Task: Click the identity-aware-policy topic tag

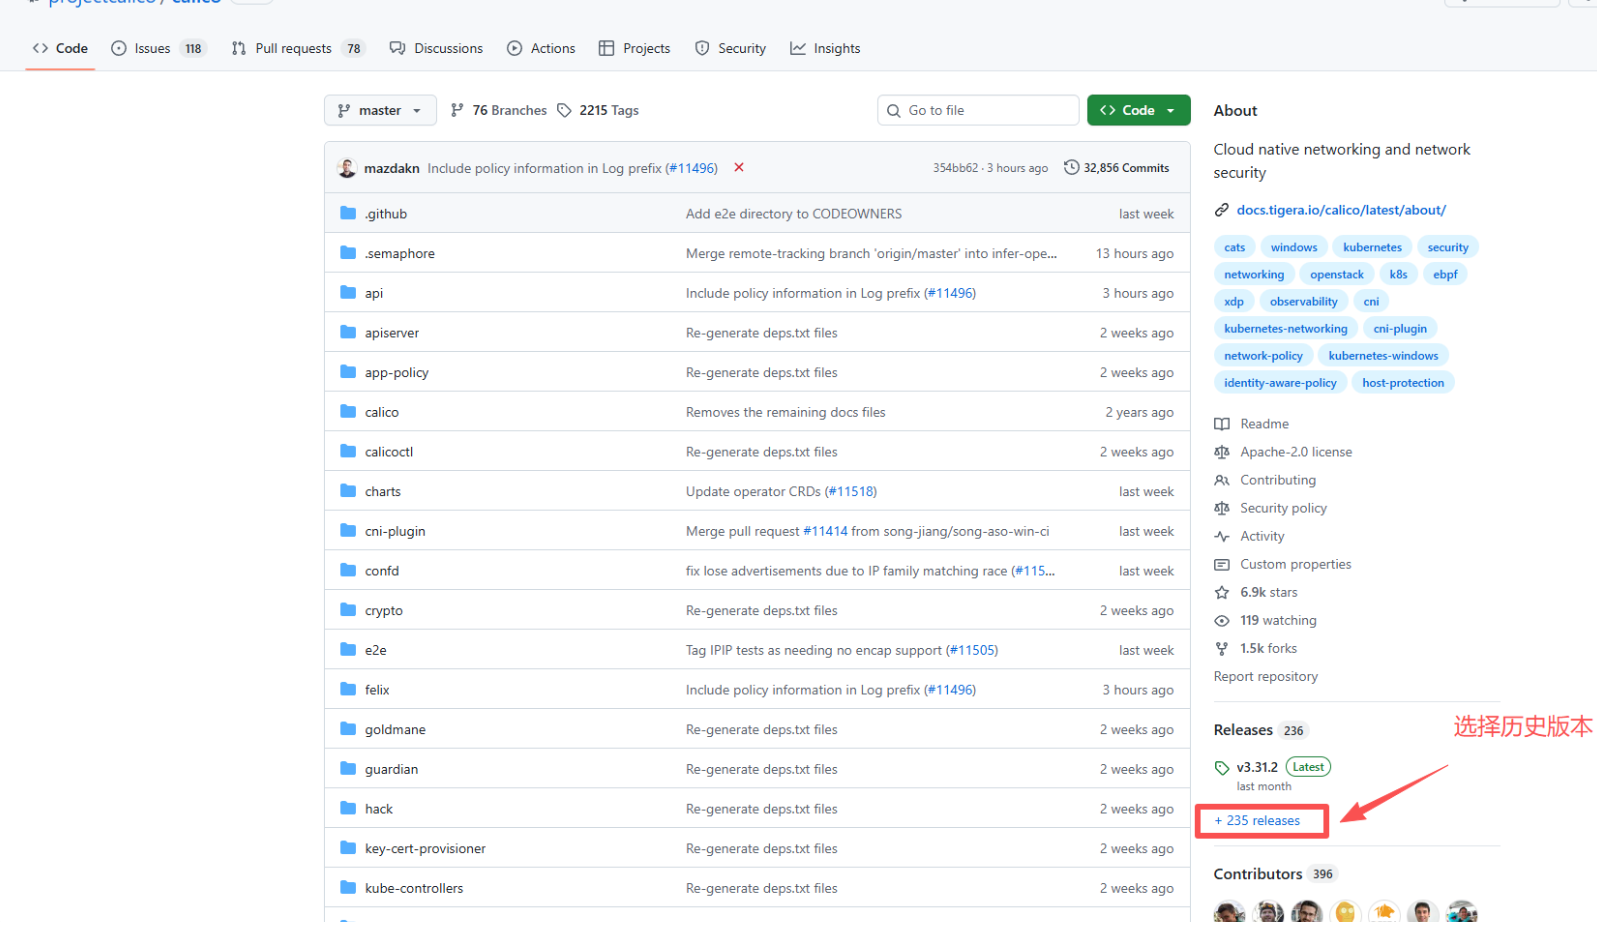Action: [x=1280, y=382]
